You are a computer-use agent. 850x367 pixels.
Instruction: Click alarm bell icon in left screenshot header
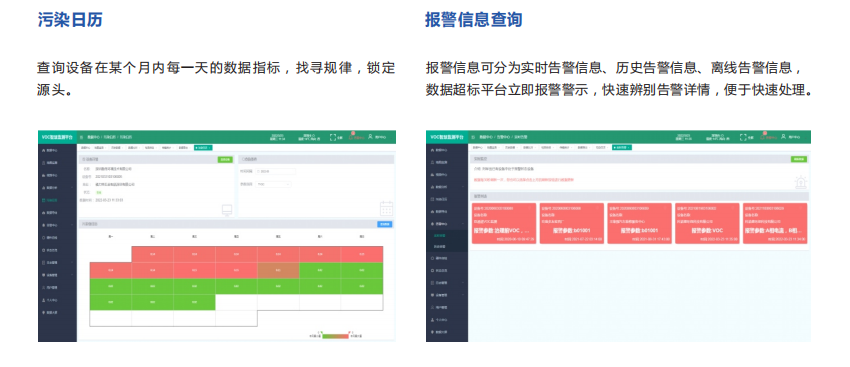tap(351, 137)
